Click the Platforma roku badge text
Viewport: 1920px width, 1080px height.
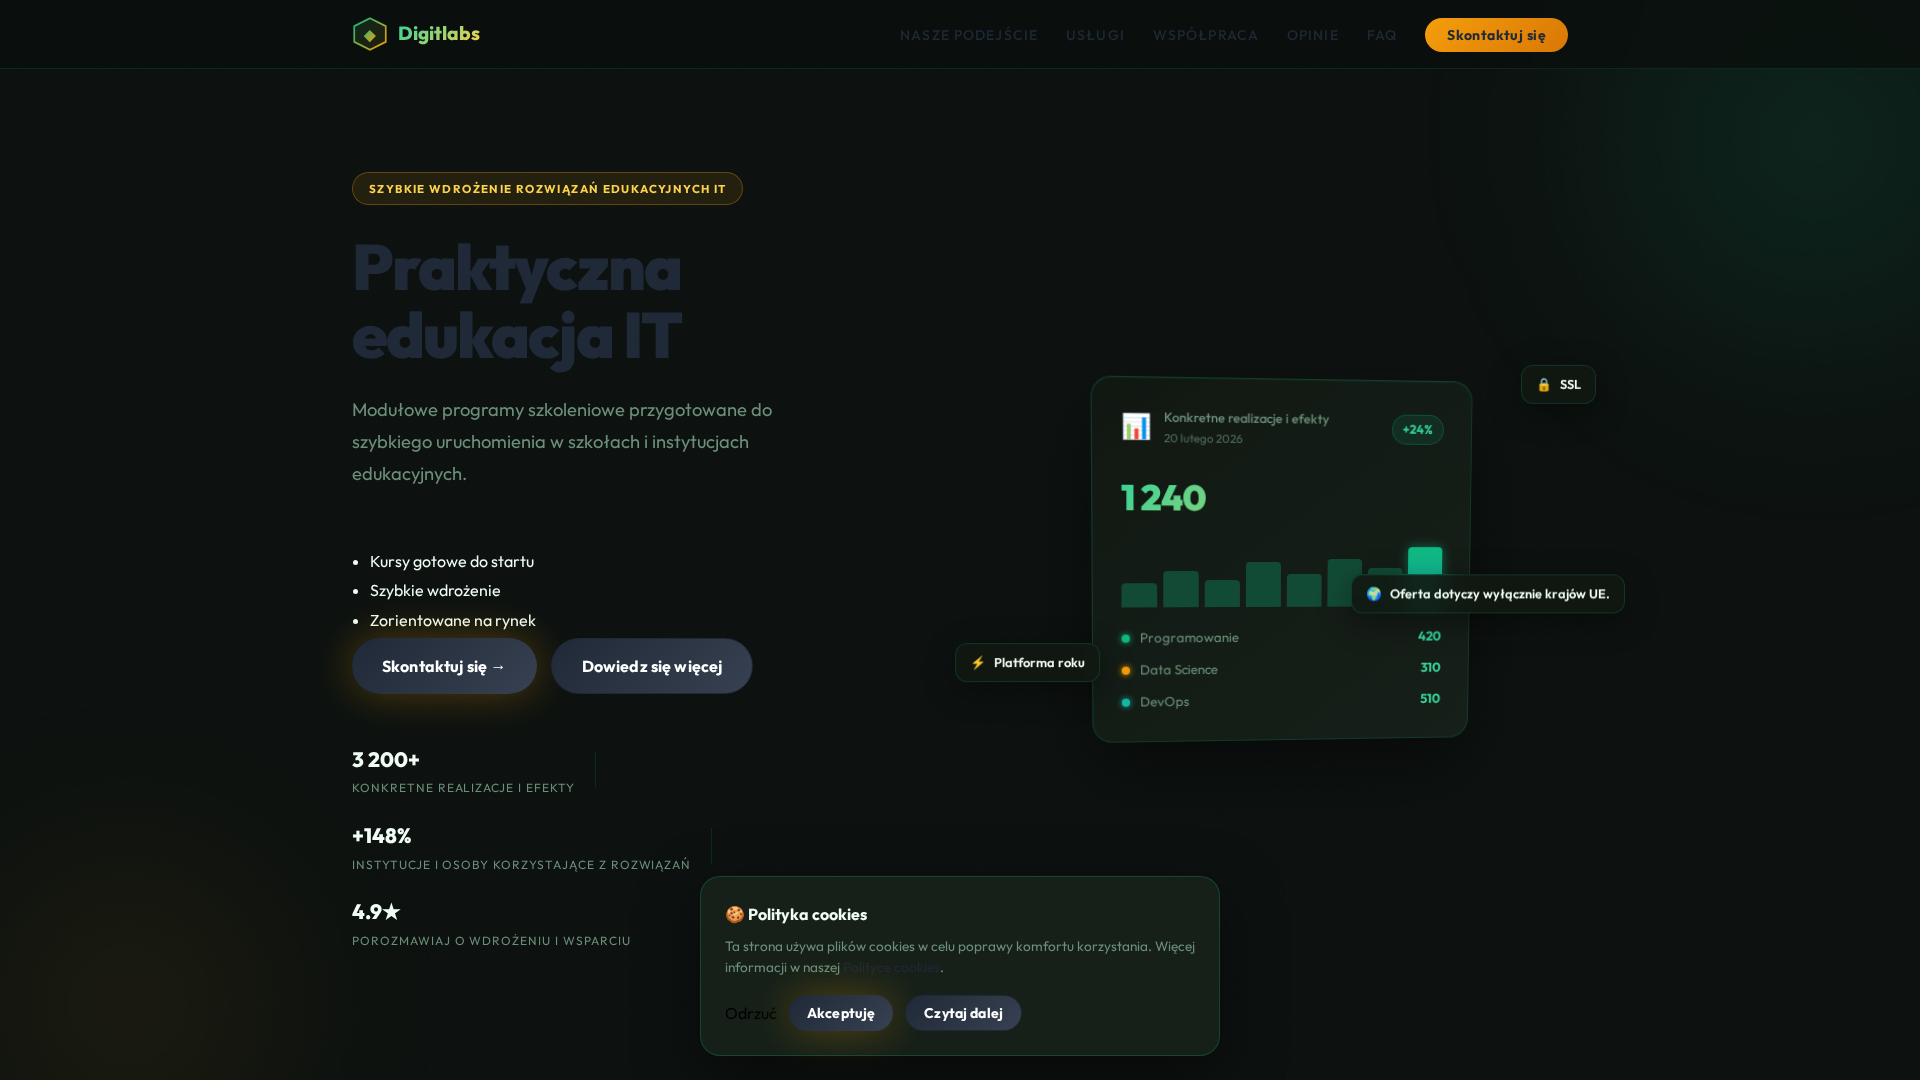(x=1039, y=663)
